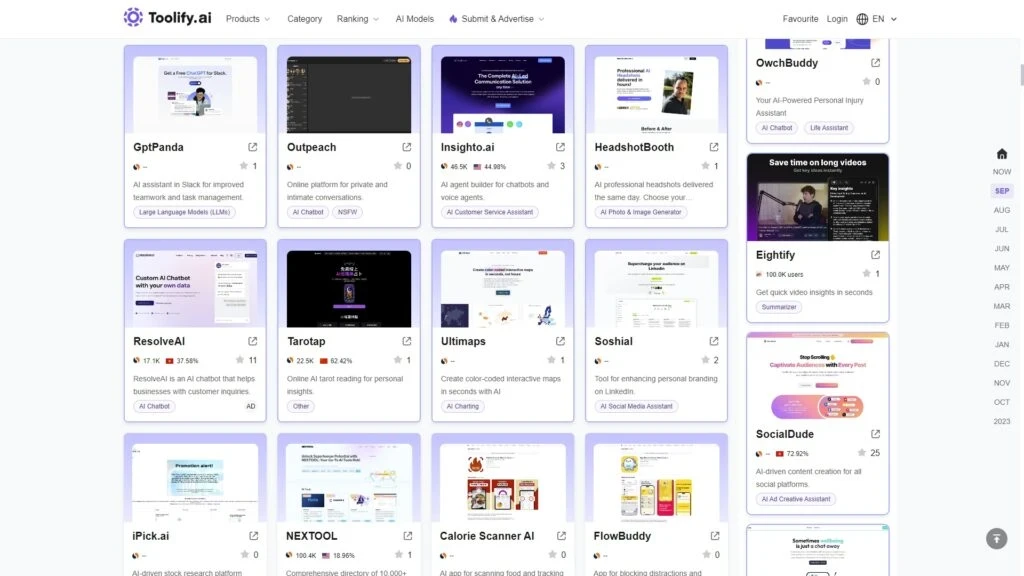Image resolution: width=1024 pixels, height=576 pixels.
Task: Open Insighto.ai external link icon
Action: point(560,147)
